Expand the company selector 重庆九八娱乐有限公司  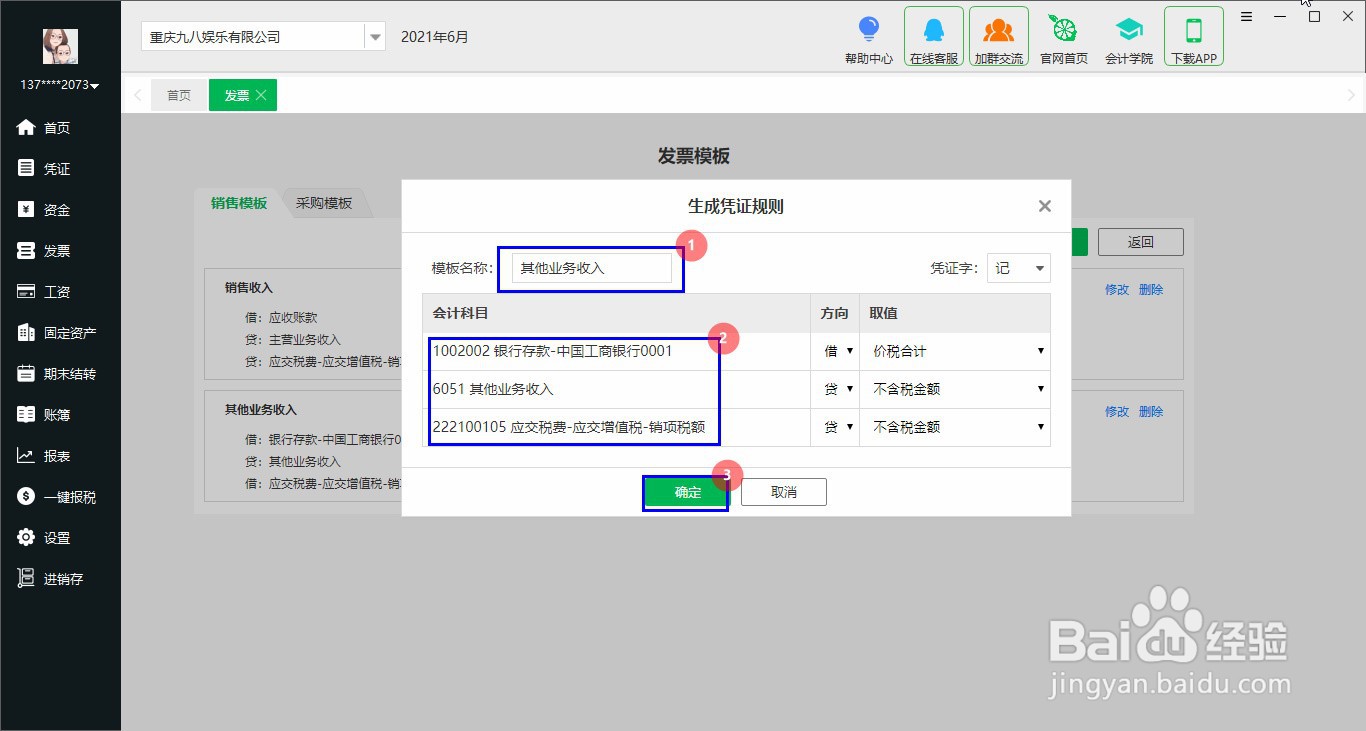click(375, 36)
